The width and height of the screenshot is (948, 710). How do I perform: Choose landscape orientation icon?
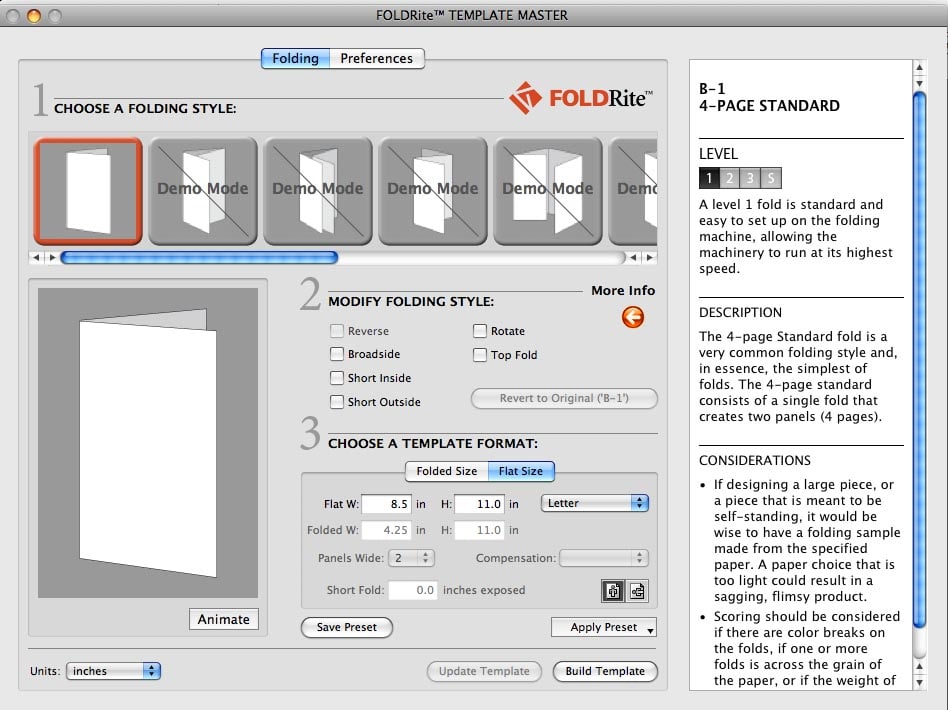636,591
